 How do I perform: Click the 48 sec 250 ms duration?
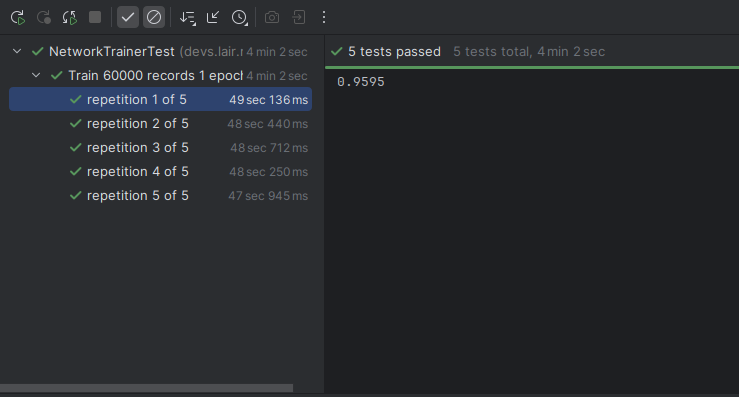tap(268, 172)
